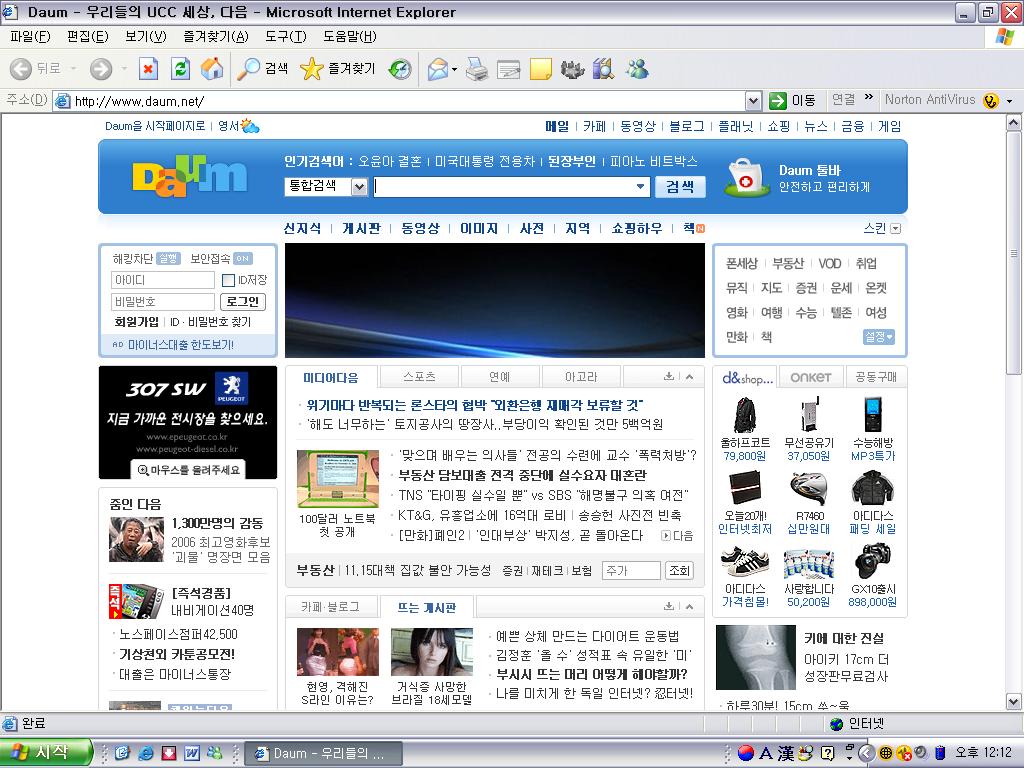Open the 파일(F) menu
This screenshot has height=768, width=1024.
click(x=30, y=37)
